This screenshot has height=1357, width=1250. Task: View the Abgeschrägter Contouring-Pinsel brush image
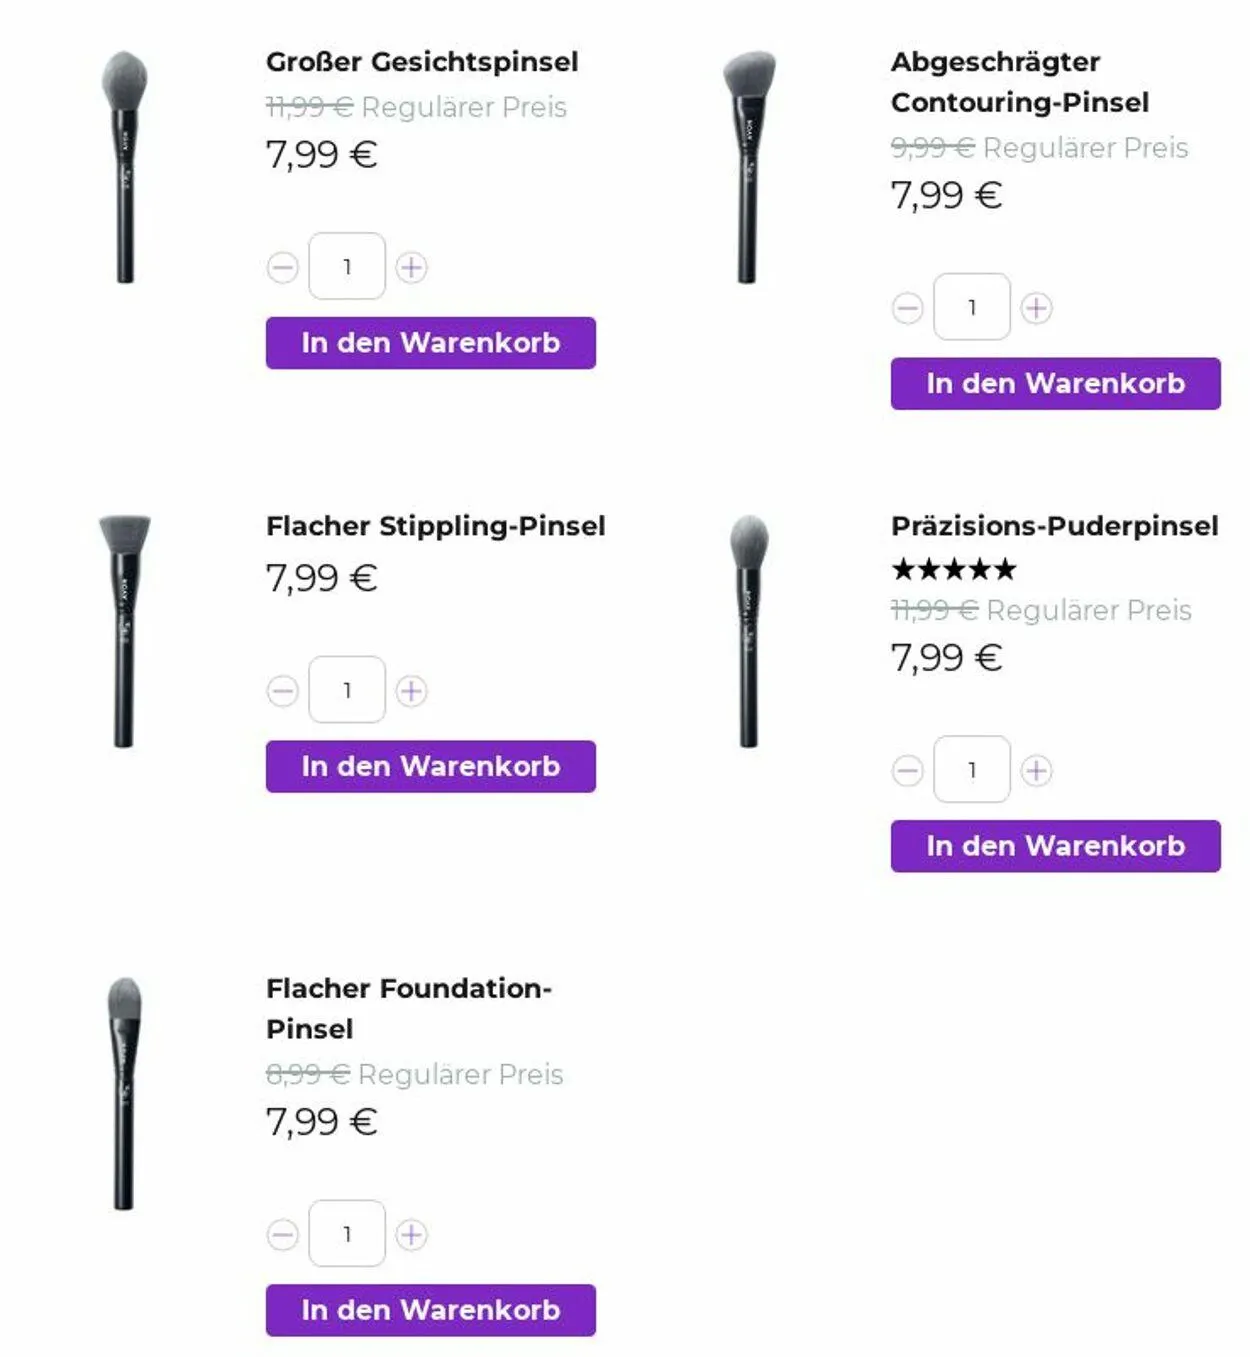coord(748,167)
